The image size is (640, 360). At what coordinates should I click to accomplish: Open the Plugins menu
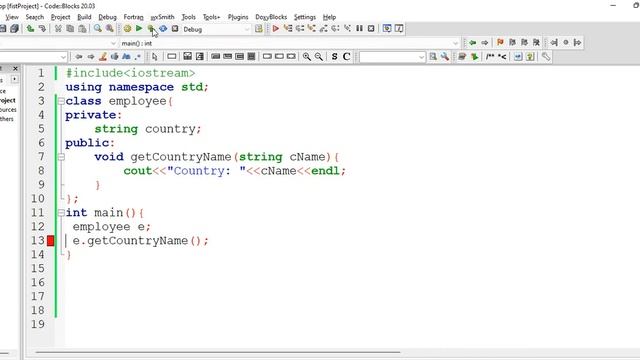click(238, 17)
